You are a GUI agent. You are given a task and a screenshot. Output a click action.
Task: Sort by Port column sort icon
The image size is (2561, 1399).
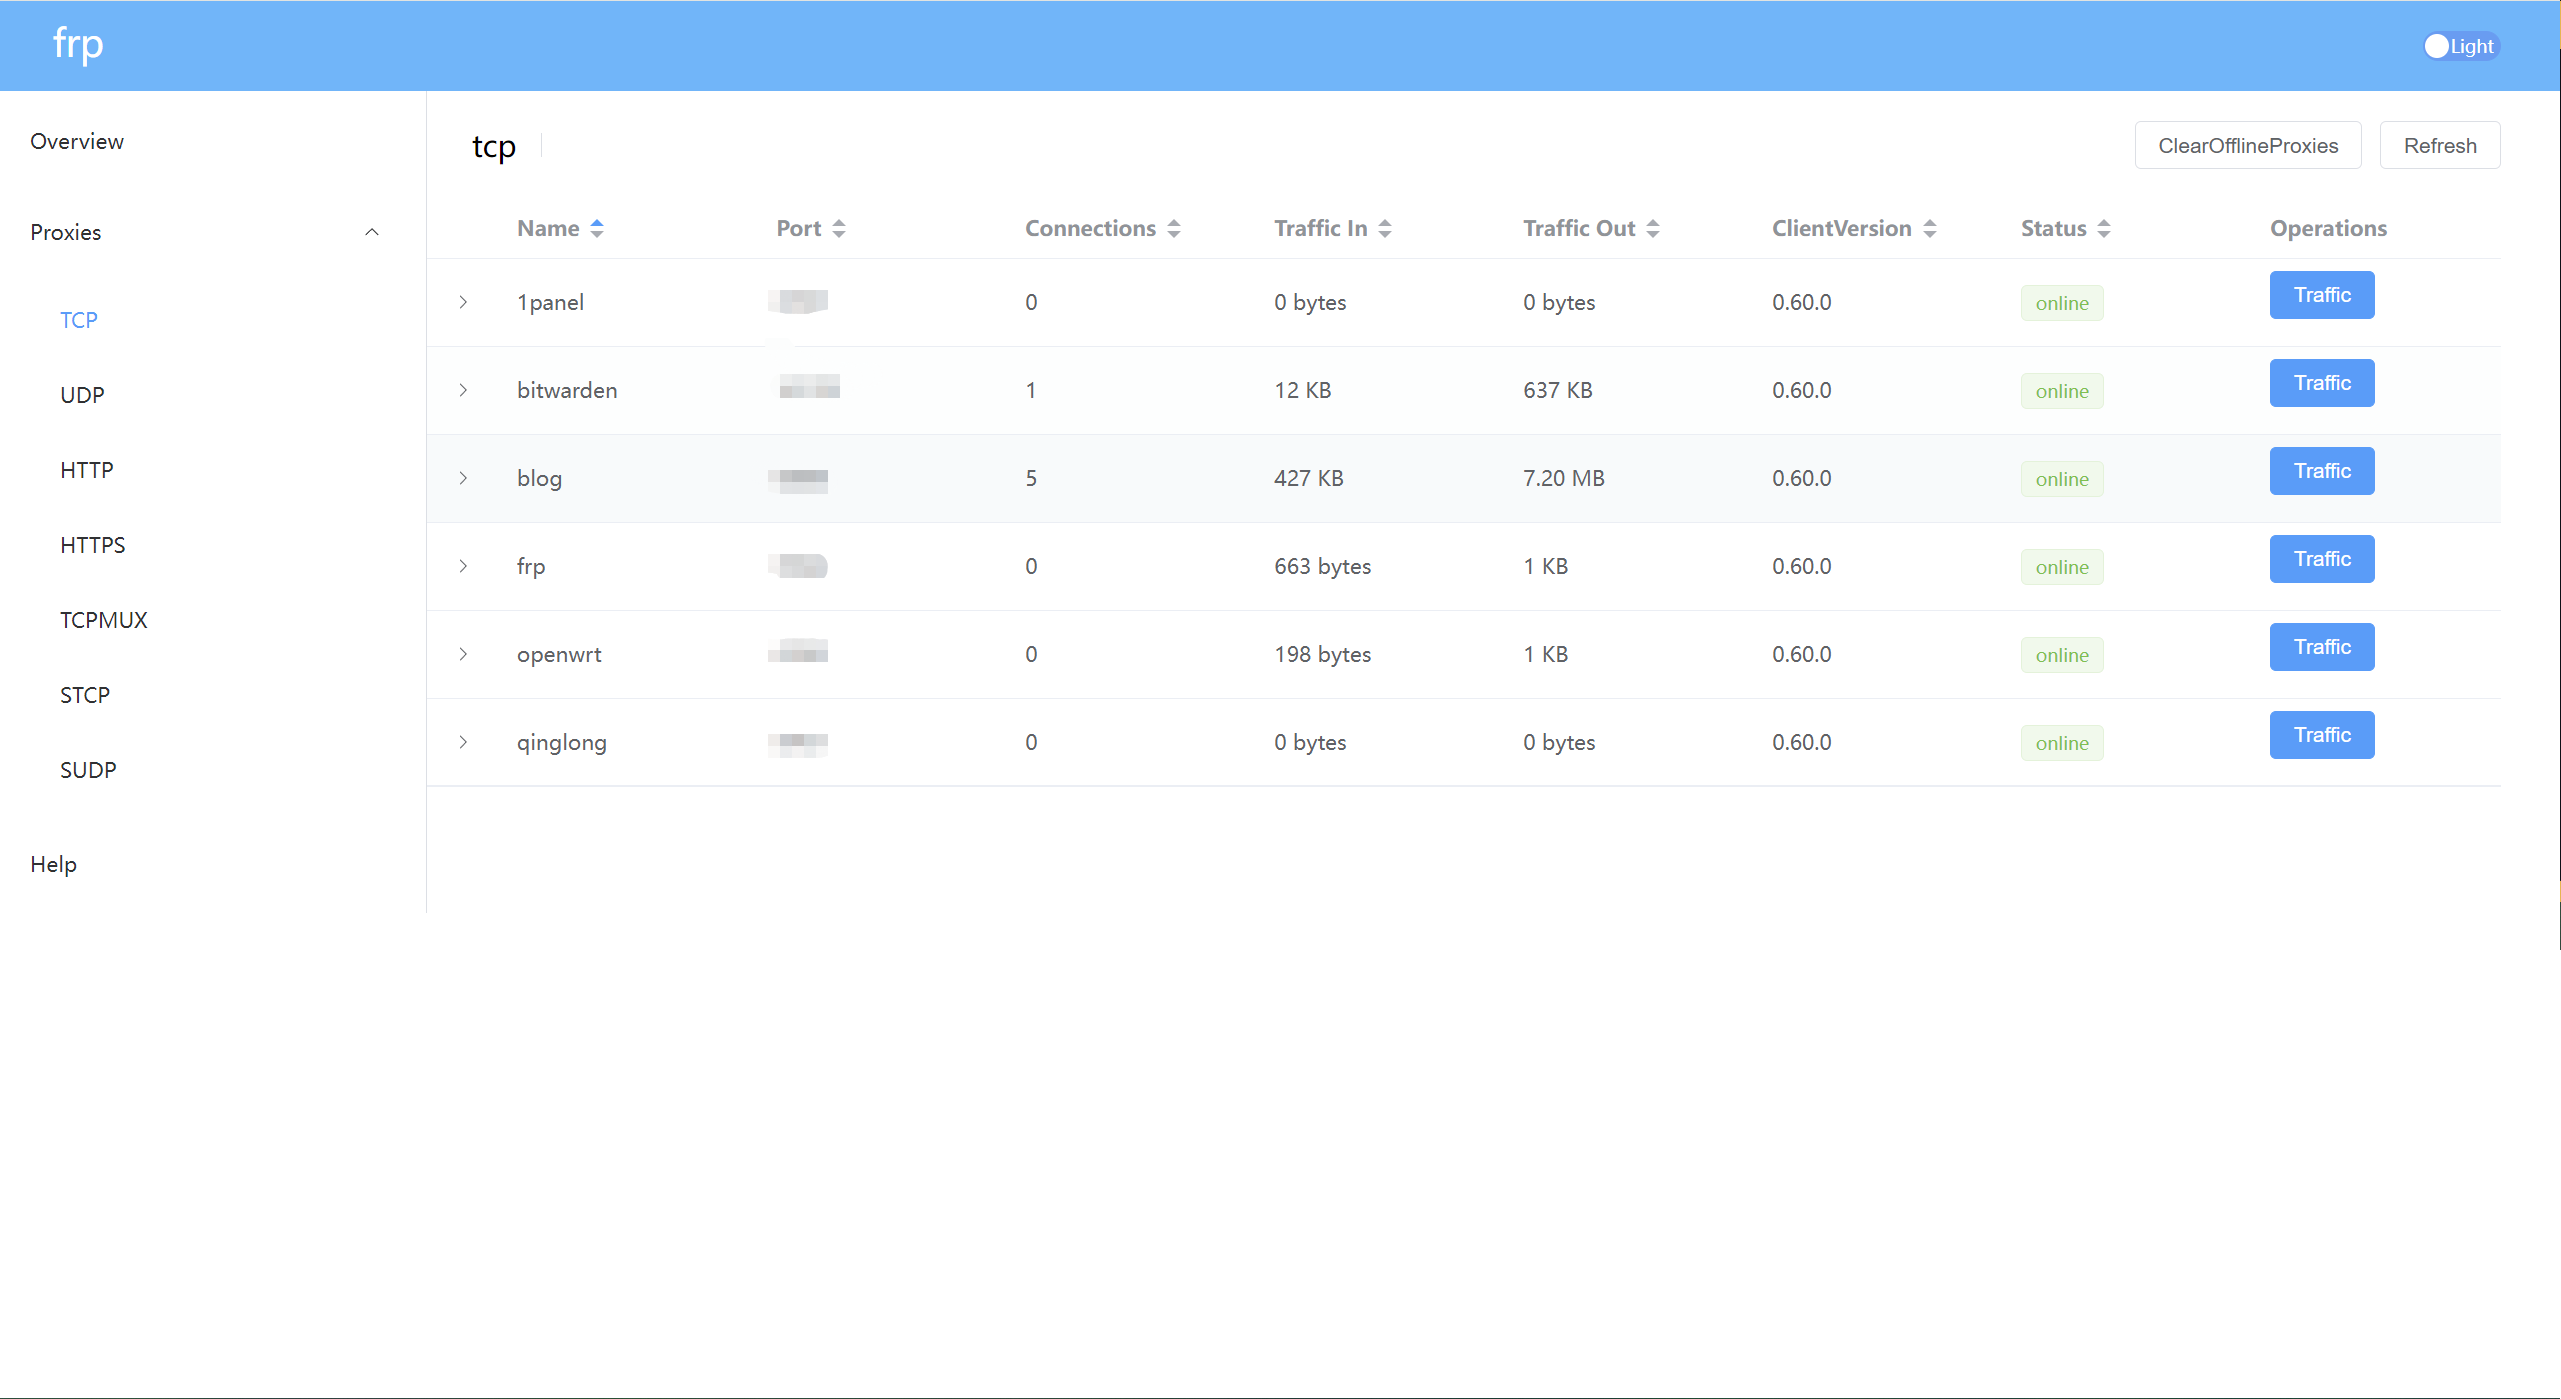839,229
